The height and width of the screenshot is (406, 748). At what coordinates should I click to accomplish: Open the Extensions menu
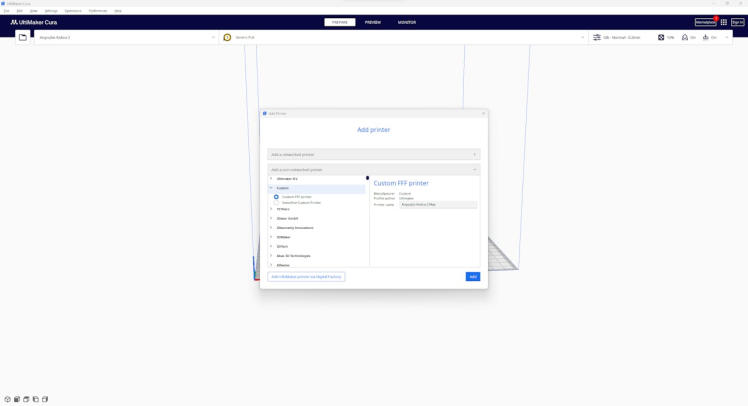click(73, 10)
